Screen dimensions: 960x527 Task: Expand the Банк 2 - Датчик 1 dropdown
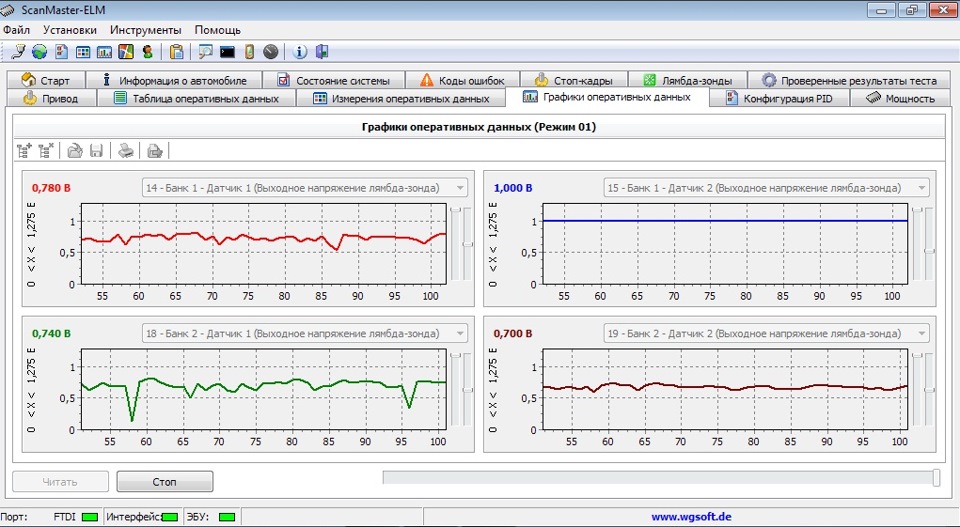coord(459,334)
